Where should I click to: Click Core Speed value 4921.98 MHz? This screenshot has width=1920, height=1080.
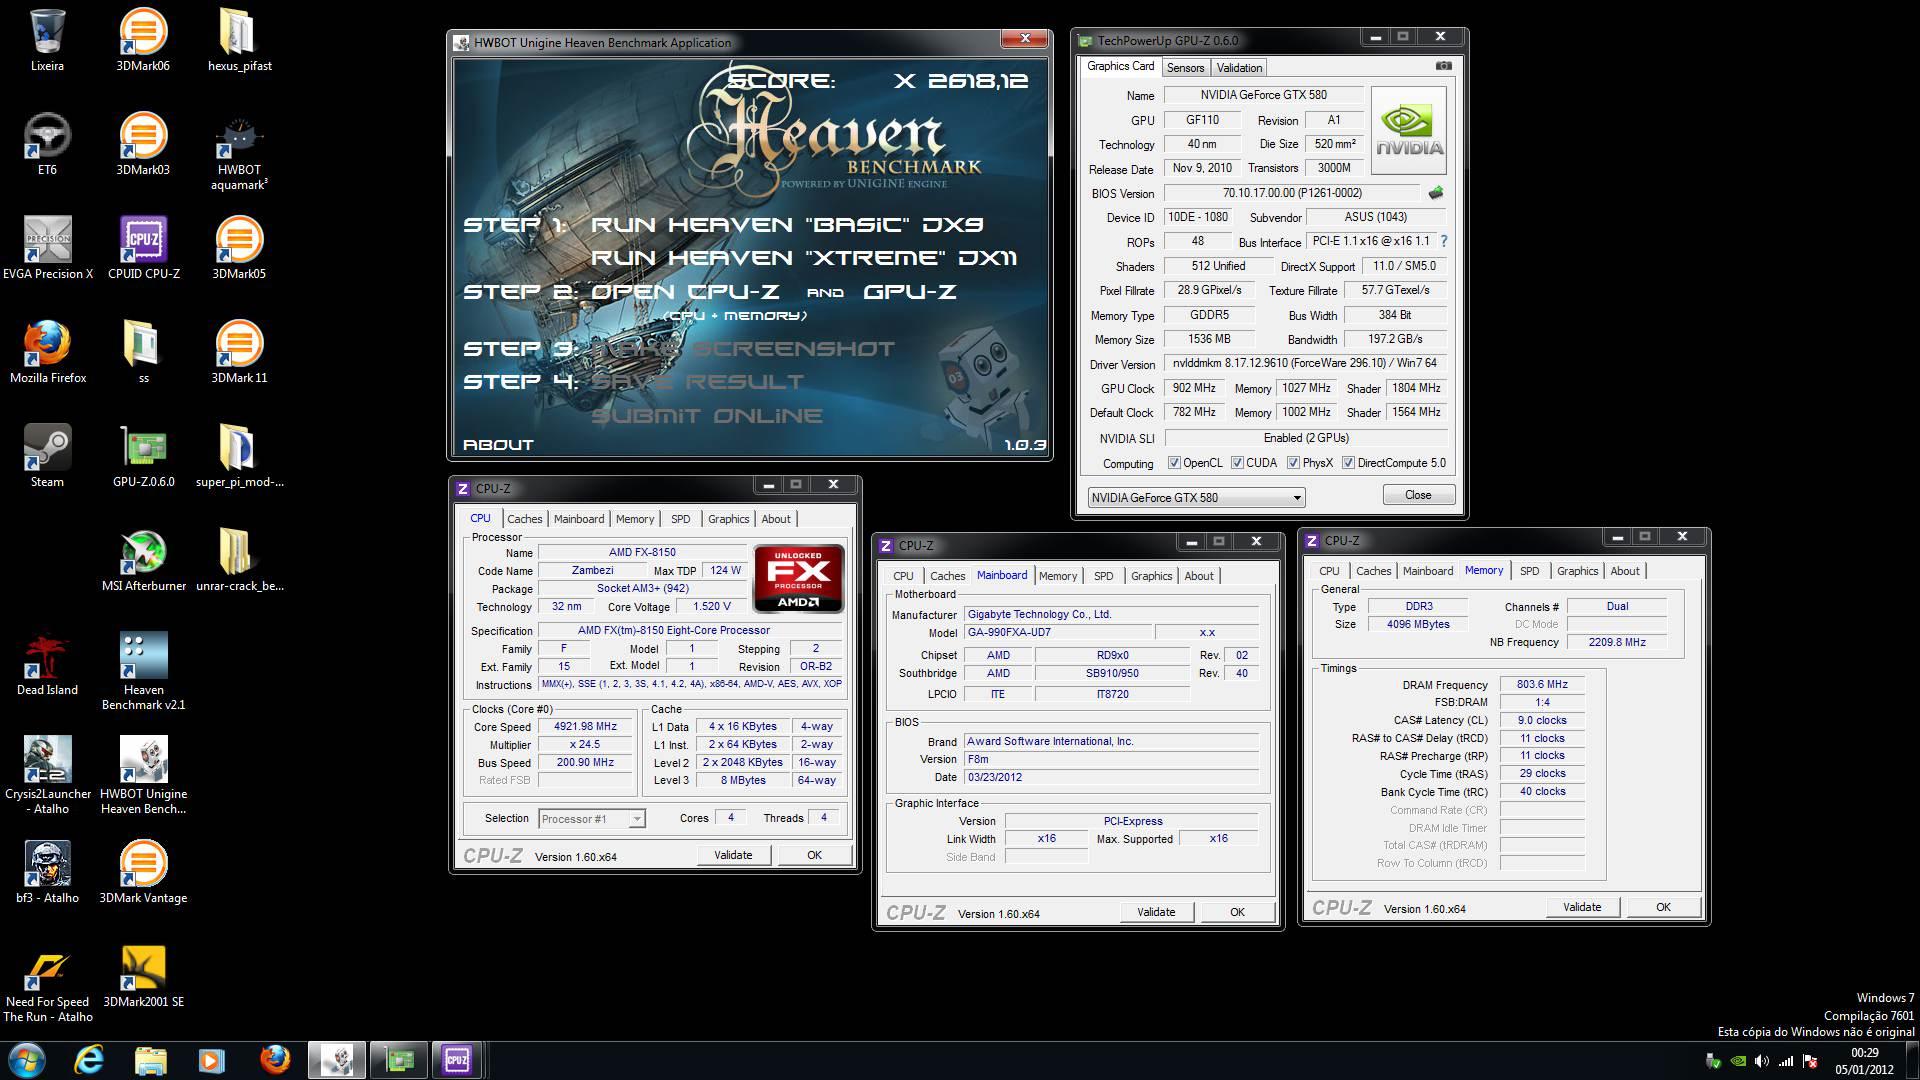[585, 727]
